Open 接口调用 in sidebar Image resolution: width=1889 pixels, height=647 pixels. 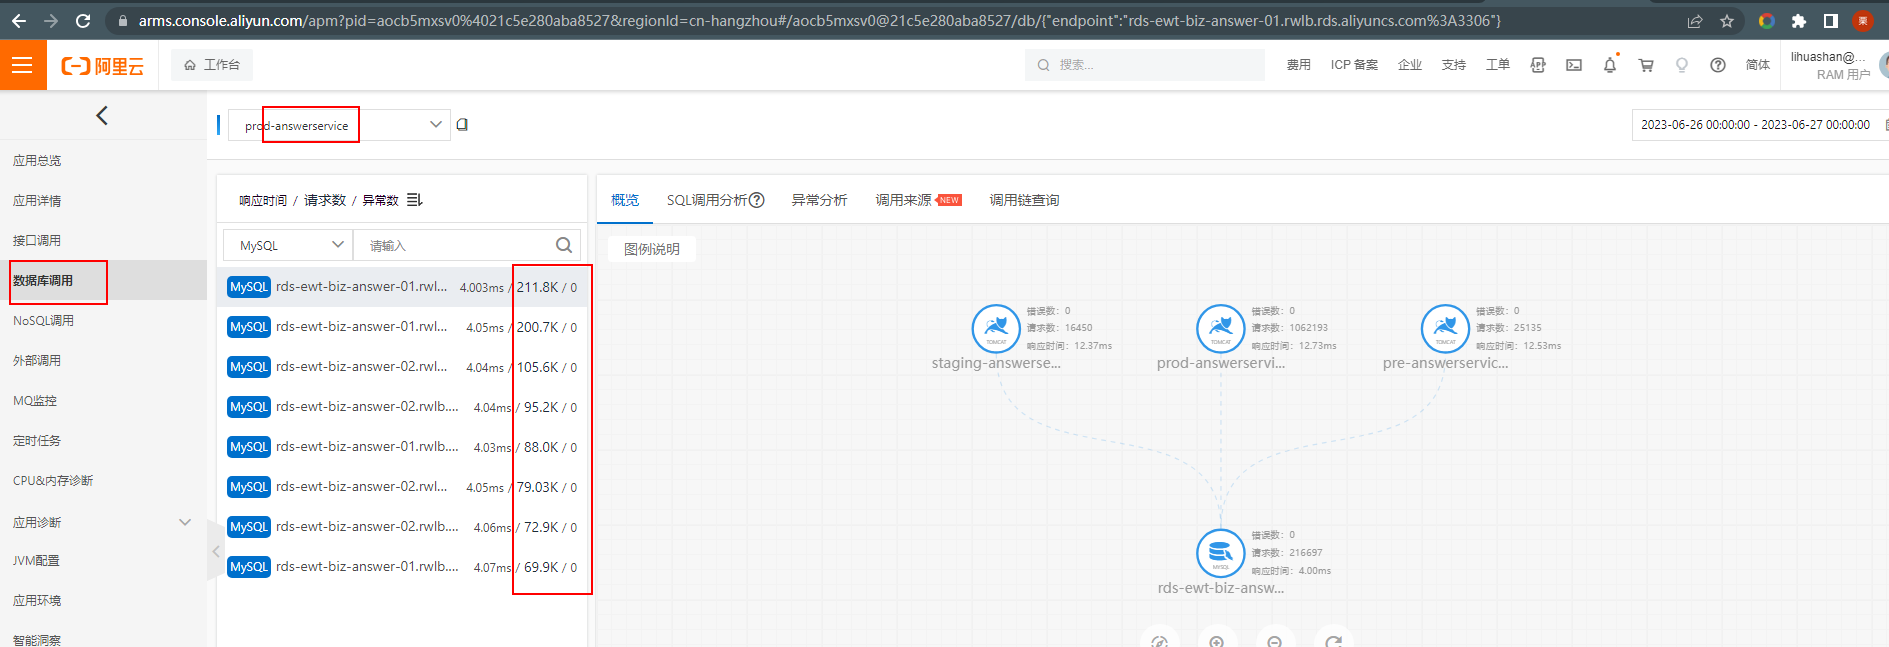pos(37,241)
